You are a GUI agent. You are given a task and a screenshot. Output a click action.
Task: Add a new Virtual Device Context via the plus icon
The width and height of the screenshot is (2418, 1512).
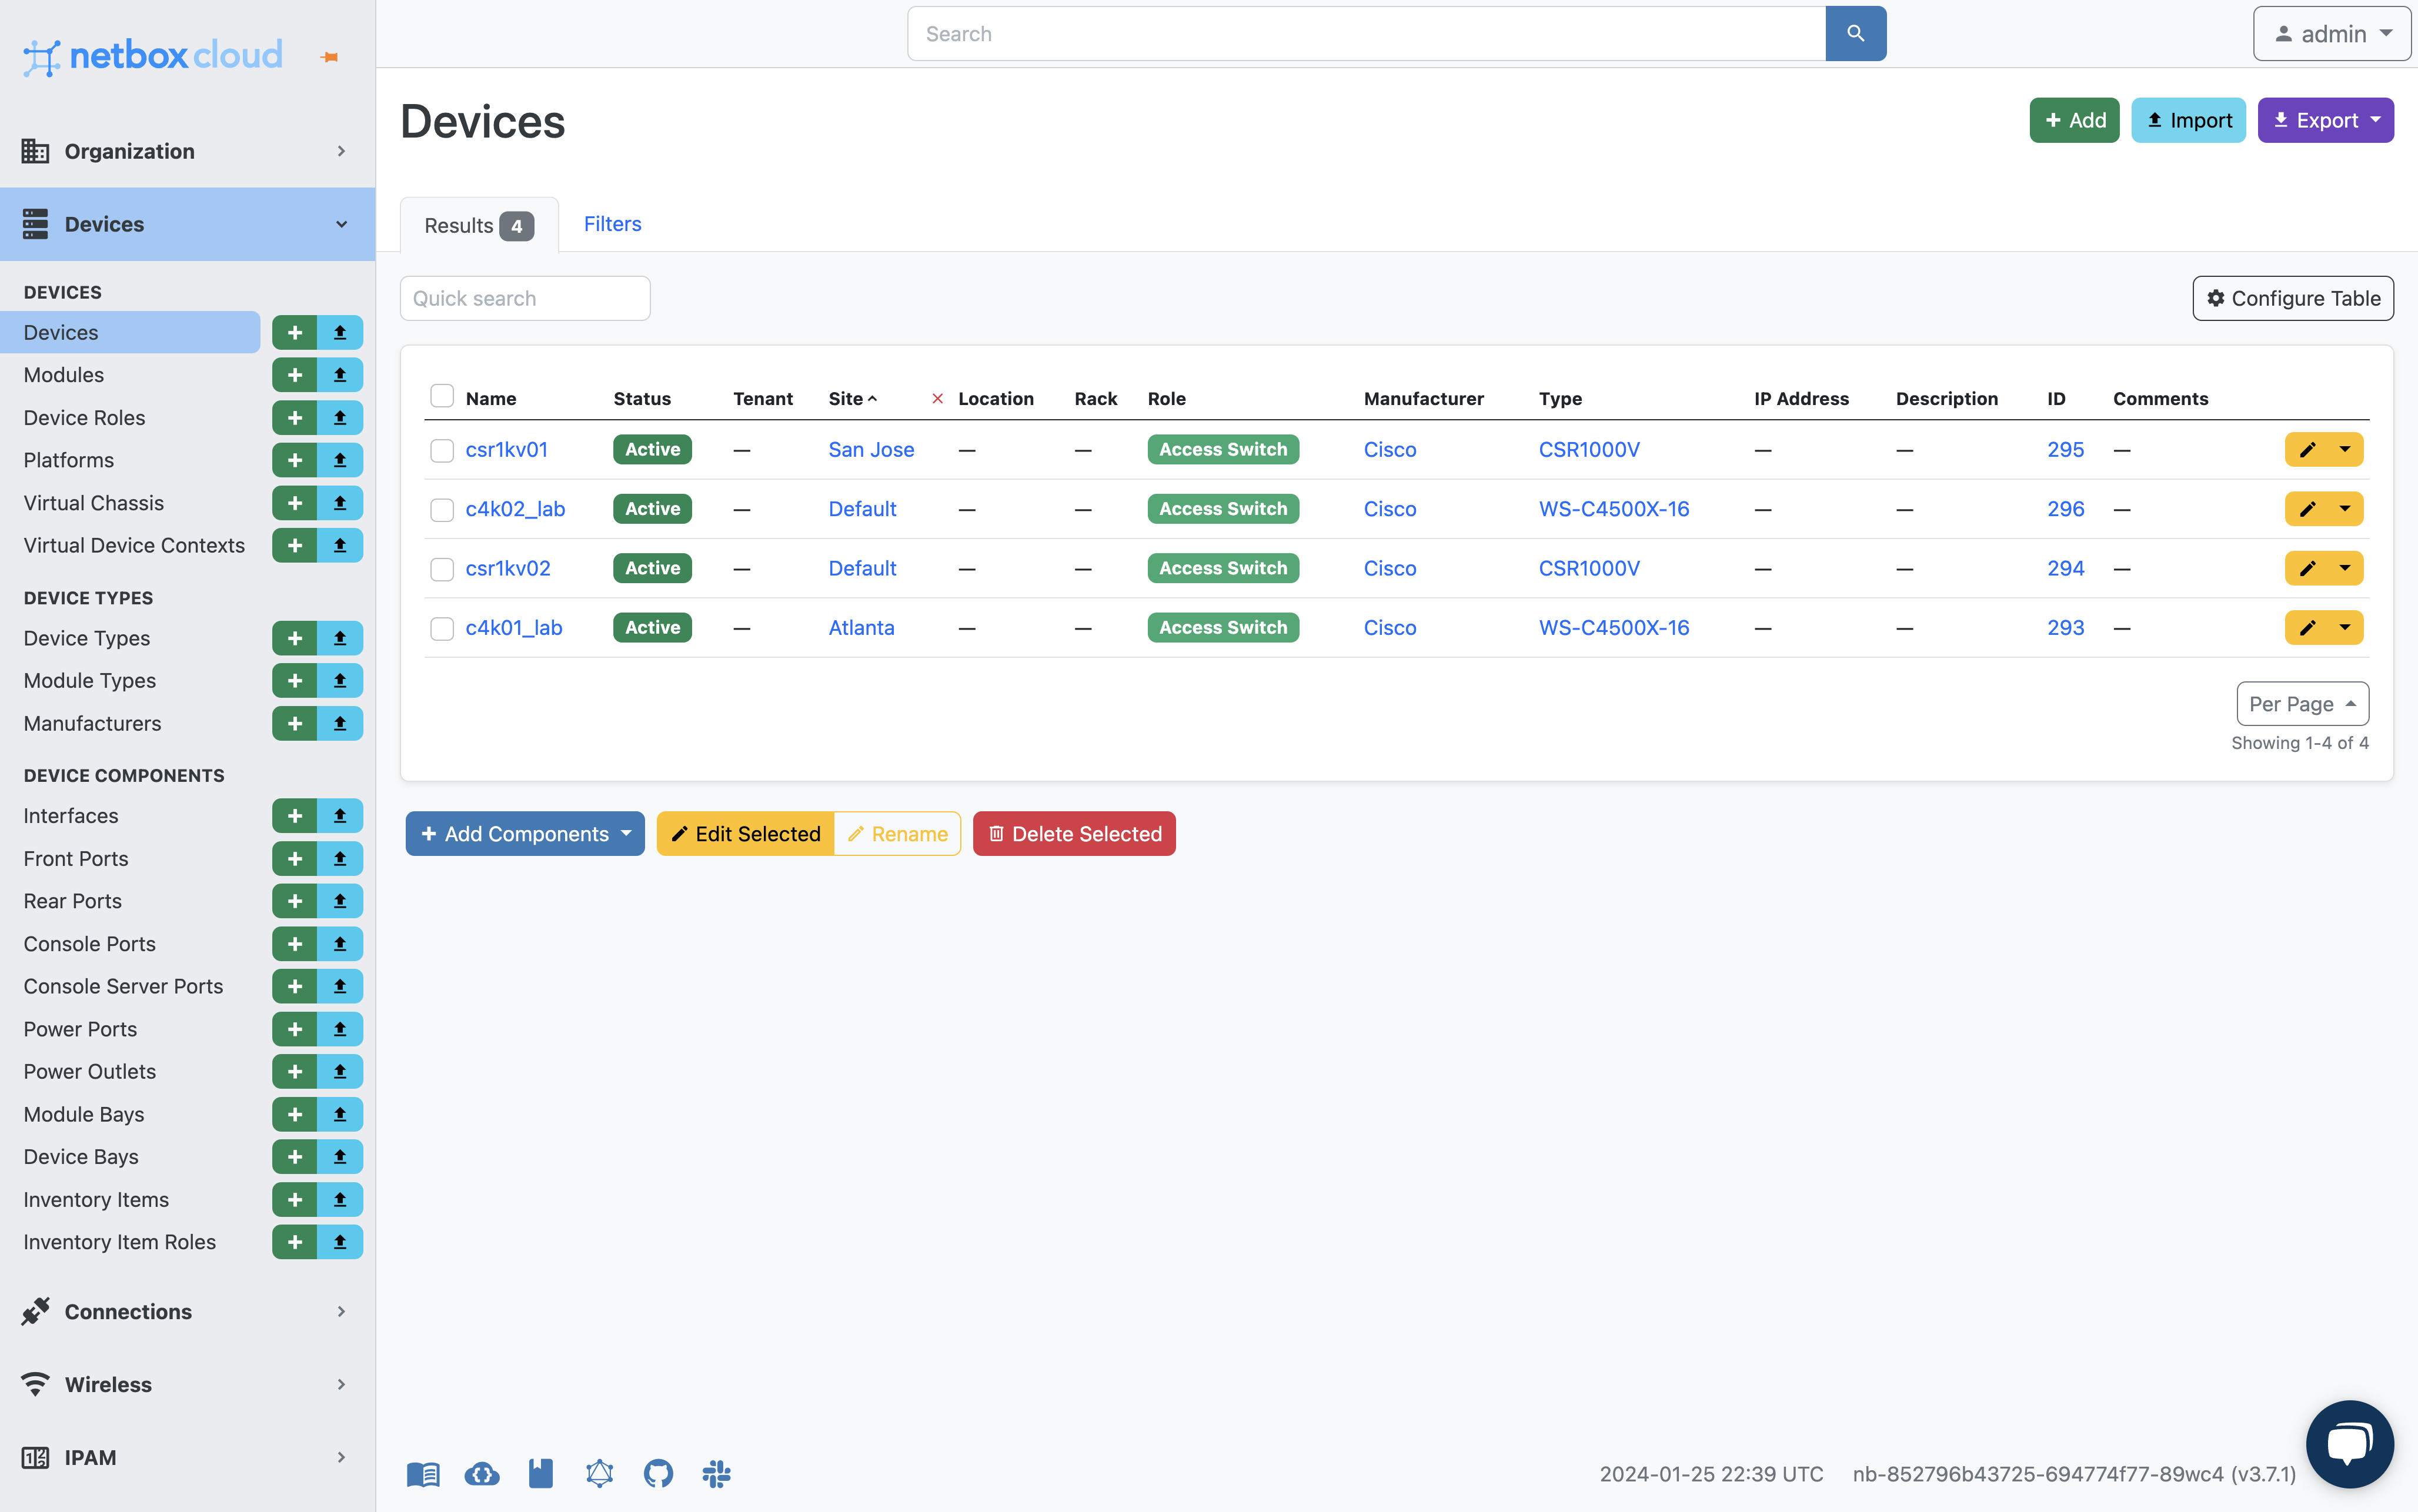[x=294, y=545]
